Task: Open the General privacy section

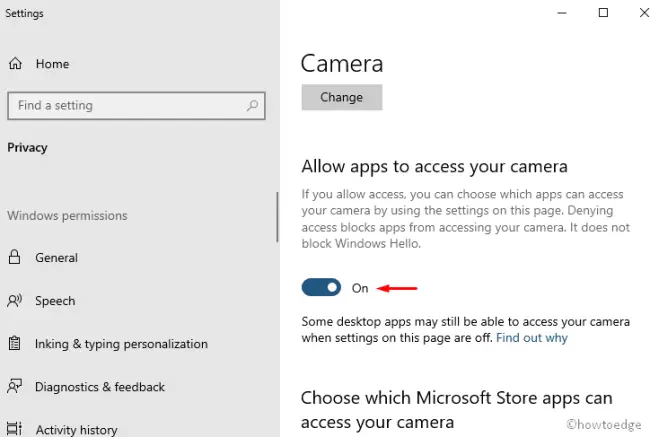Action: pos(56,258)
